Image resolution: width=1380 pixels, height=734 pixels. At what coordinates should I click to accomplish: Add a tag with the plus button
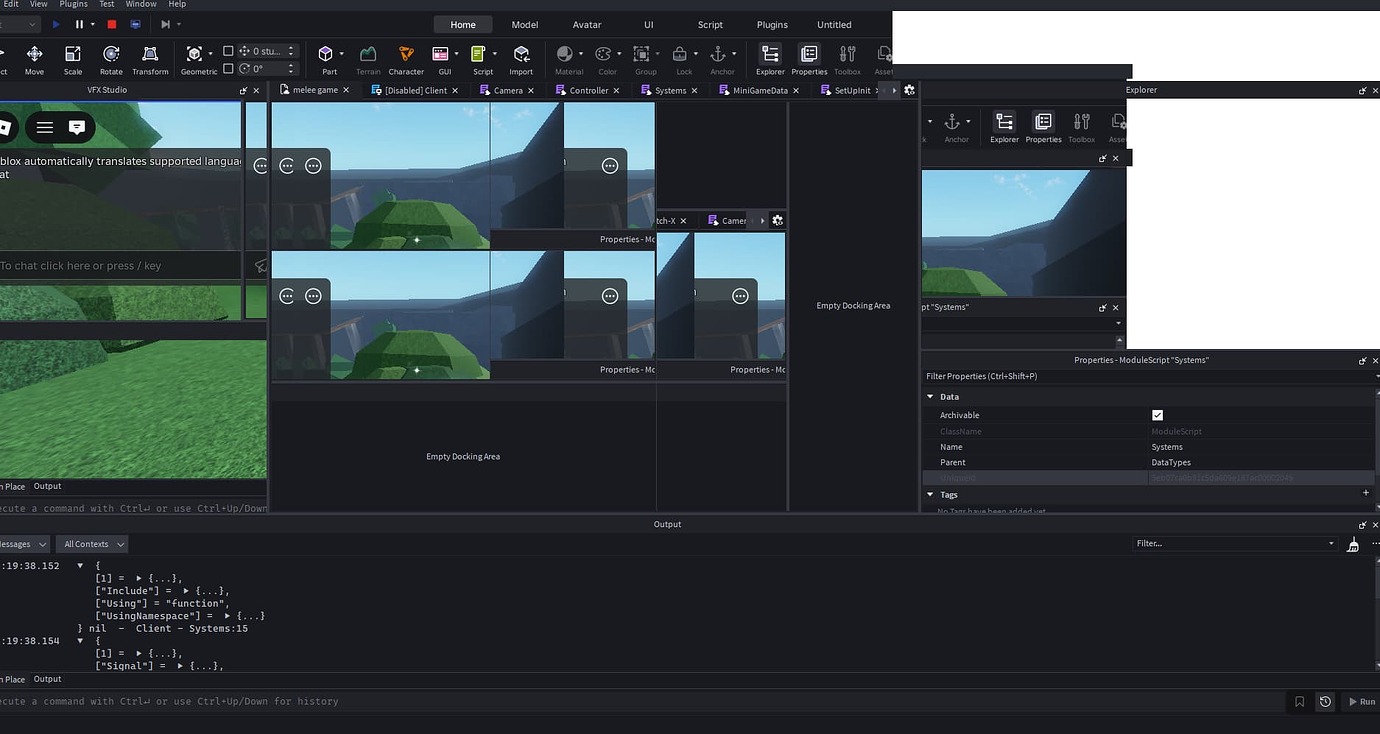point(1366,493)
